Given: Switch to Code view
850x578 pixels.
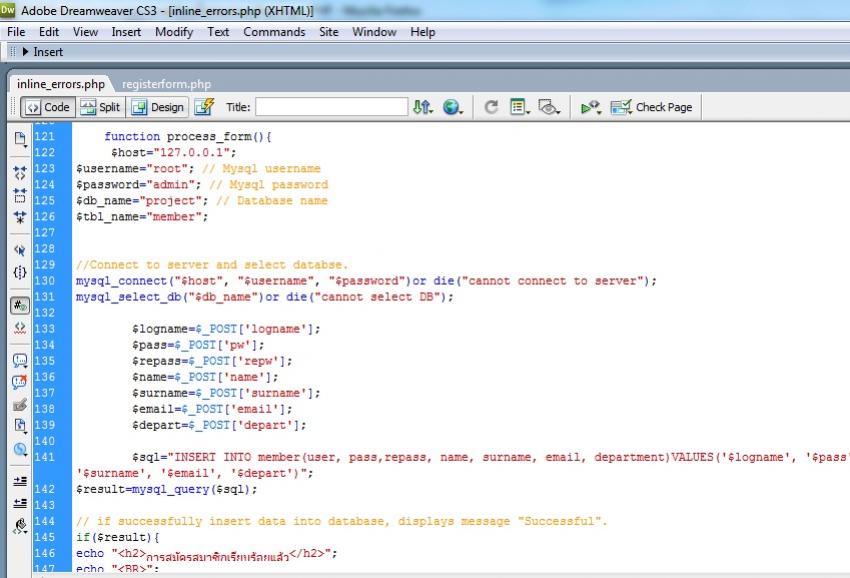Looking at the screenshot, I should 48,107.
